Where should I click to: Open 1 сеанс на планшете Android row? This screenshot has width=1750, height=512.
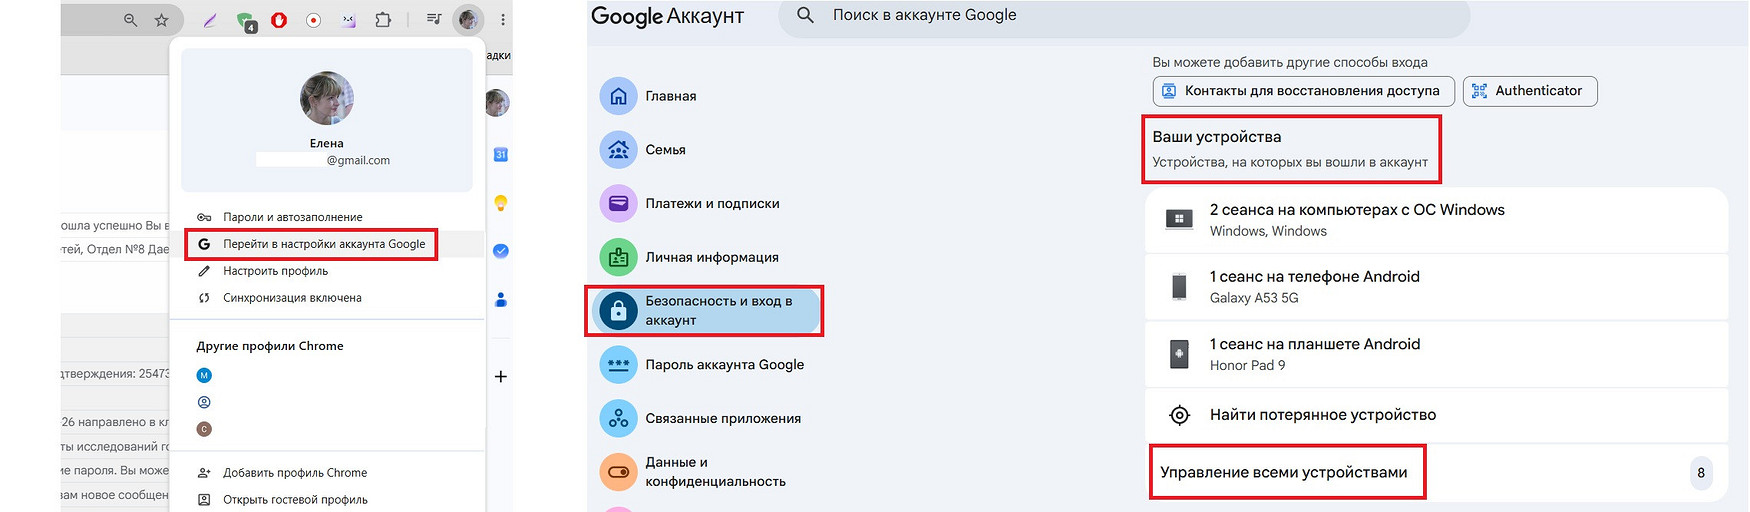tap(1436, 354)
